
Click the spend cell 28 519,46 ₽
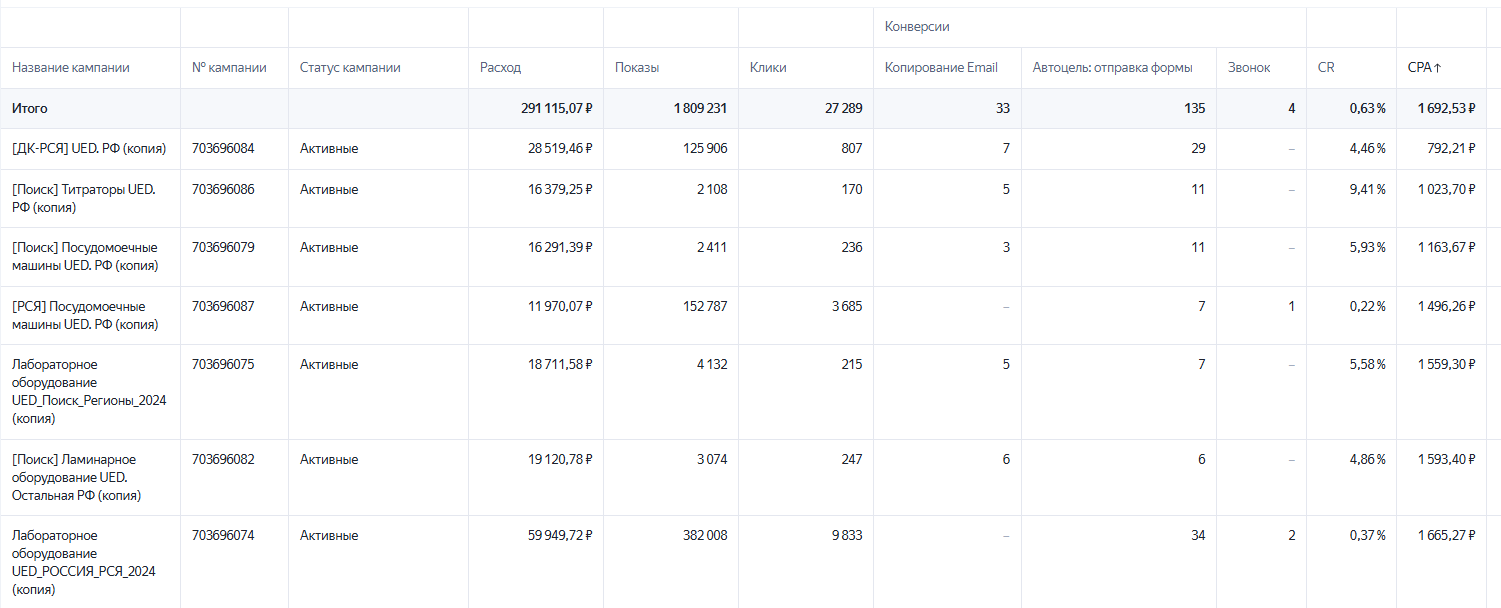(560, 149)
